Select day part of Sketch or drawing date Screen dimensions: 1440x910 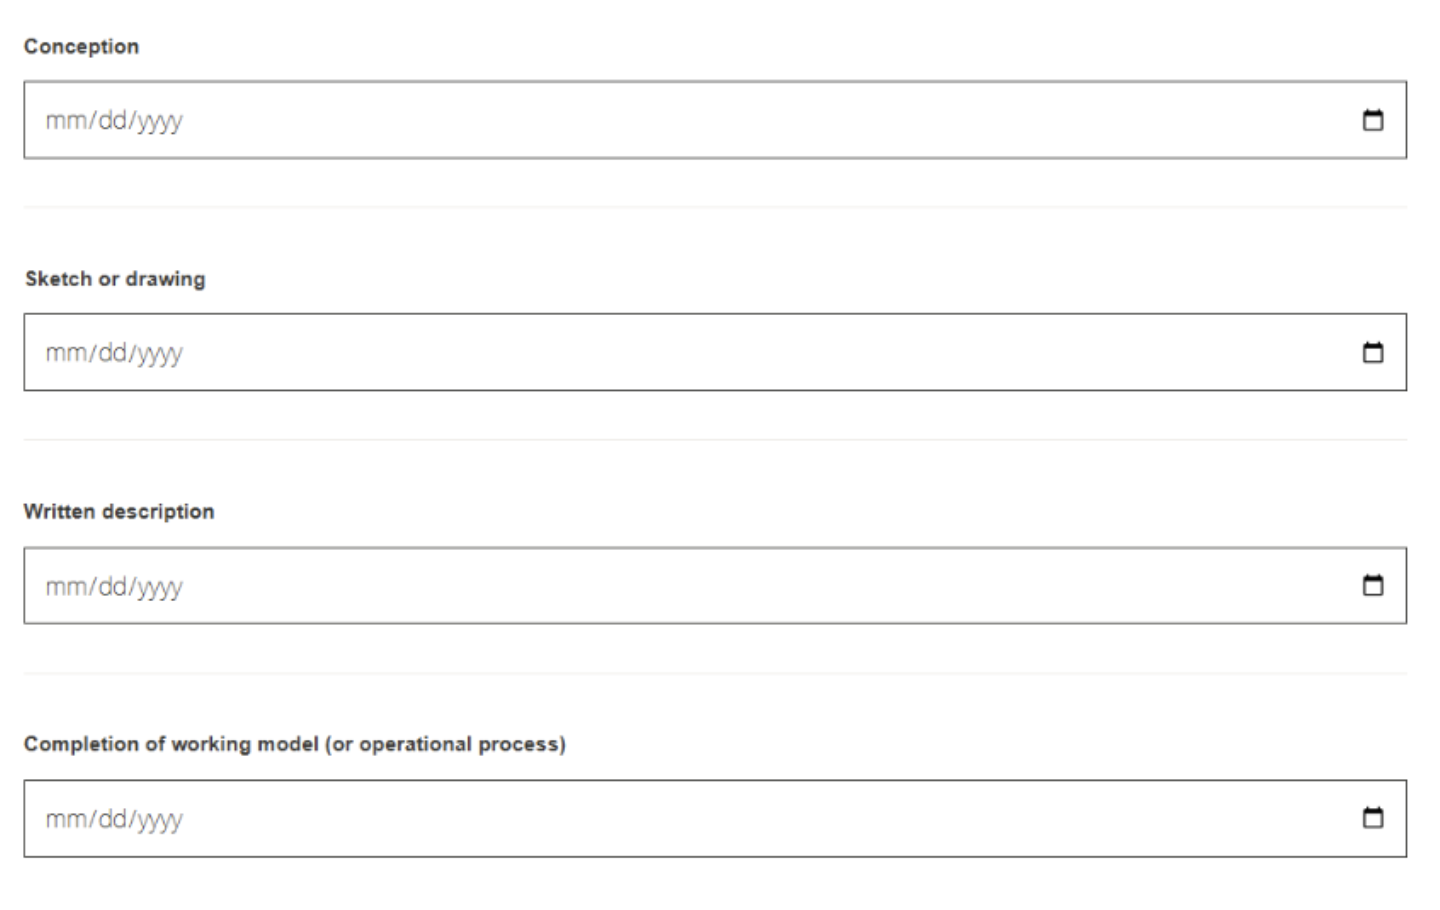[113, 352]
